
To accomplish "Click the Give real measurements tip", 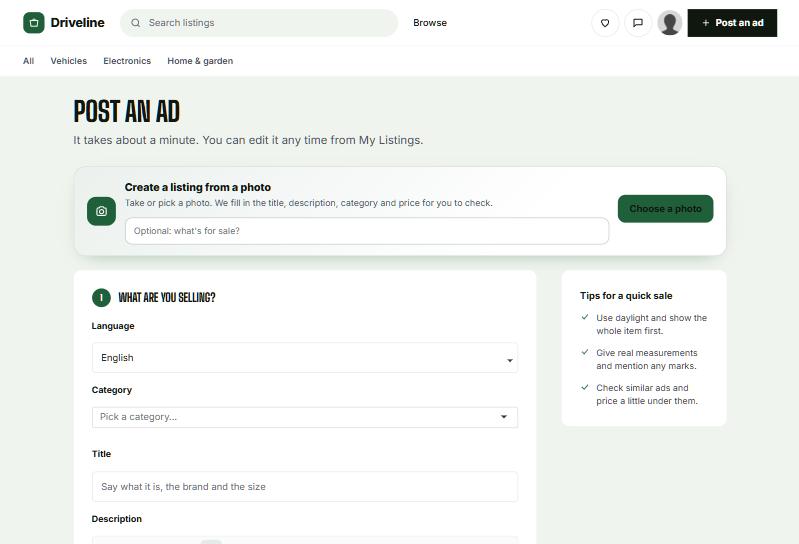I will (x=647, y=360).
